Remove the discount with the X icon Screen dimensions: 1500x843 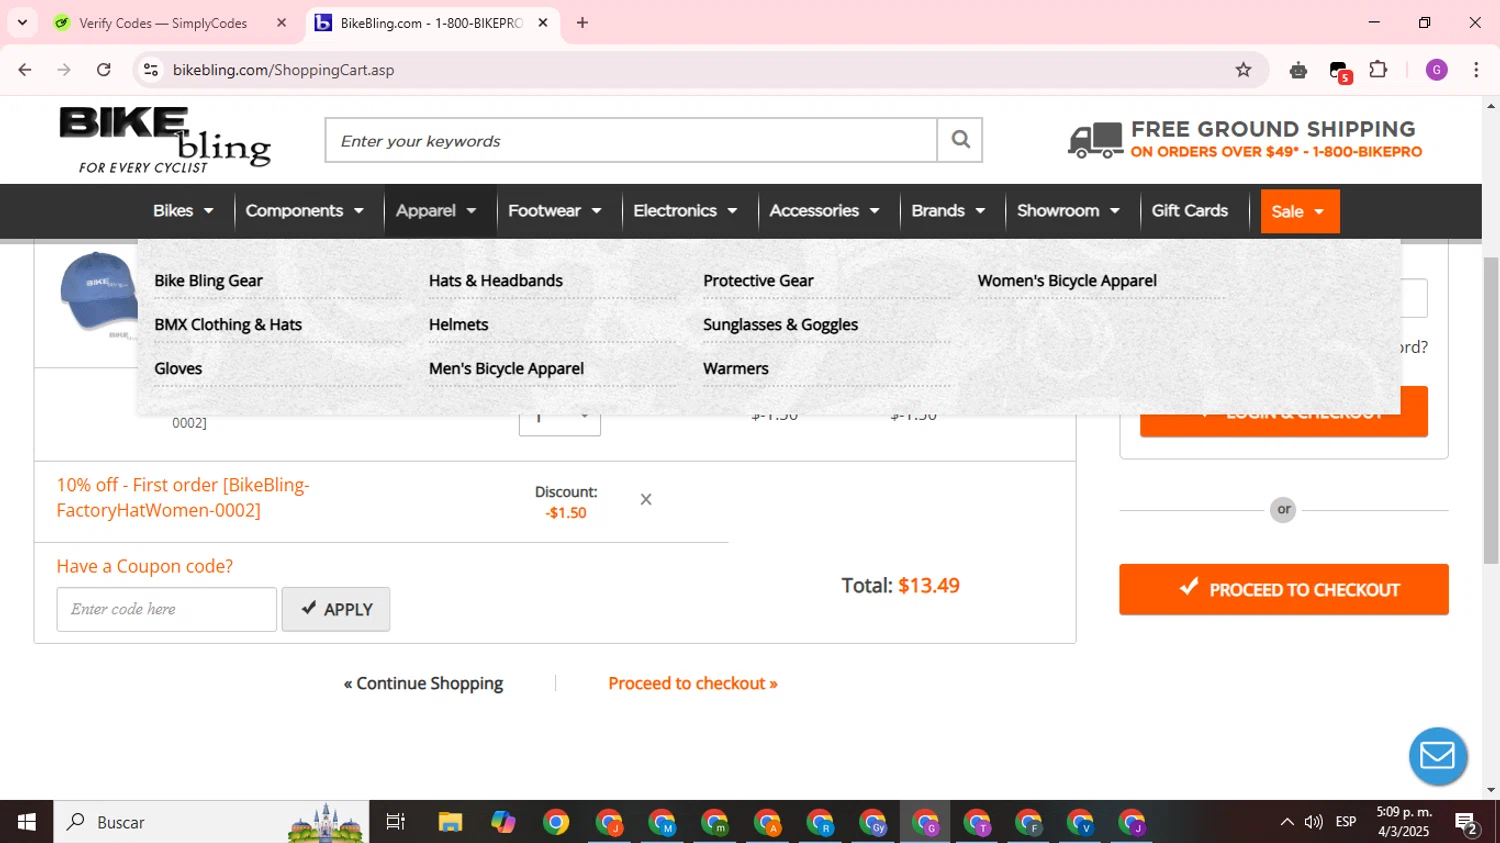(x=646, y=499)
